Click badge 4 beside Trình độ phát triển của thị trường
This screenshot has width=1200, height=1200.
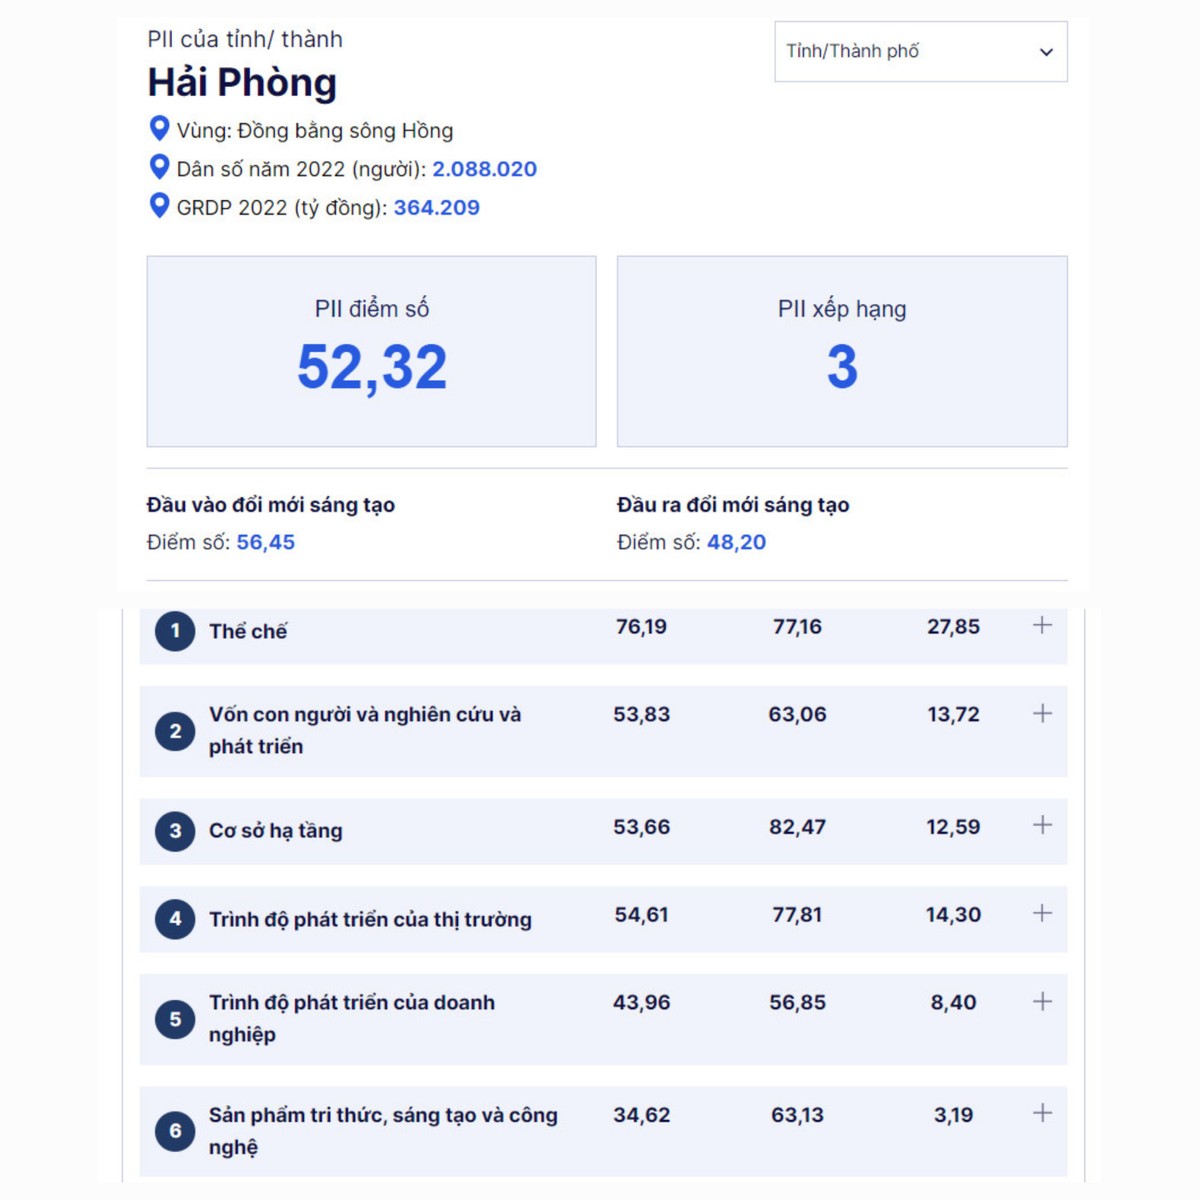[175, 917]
